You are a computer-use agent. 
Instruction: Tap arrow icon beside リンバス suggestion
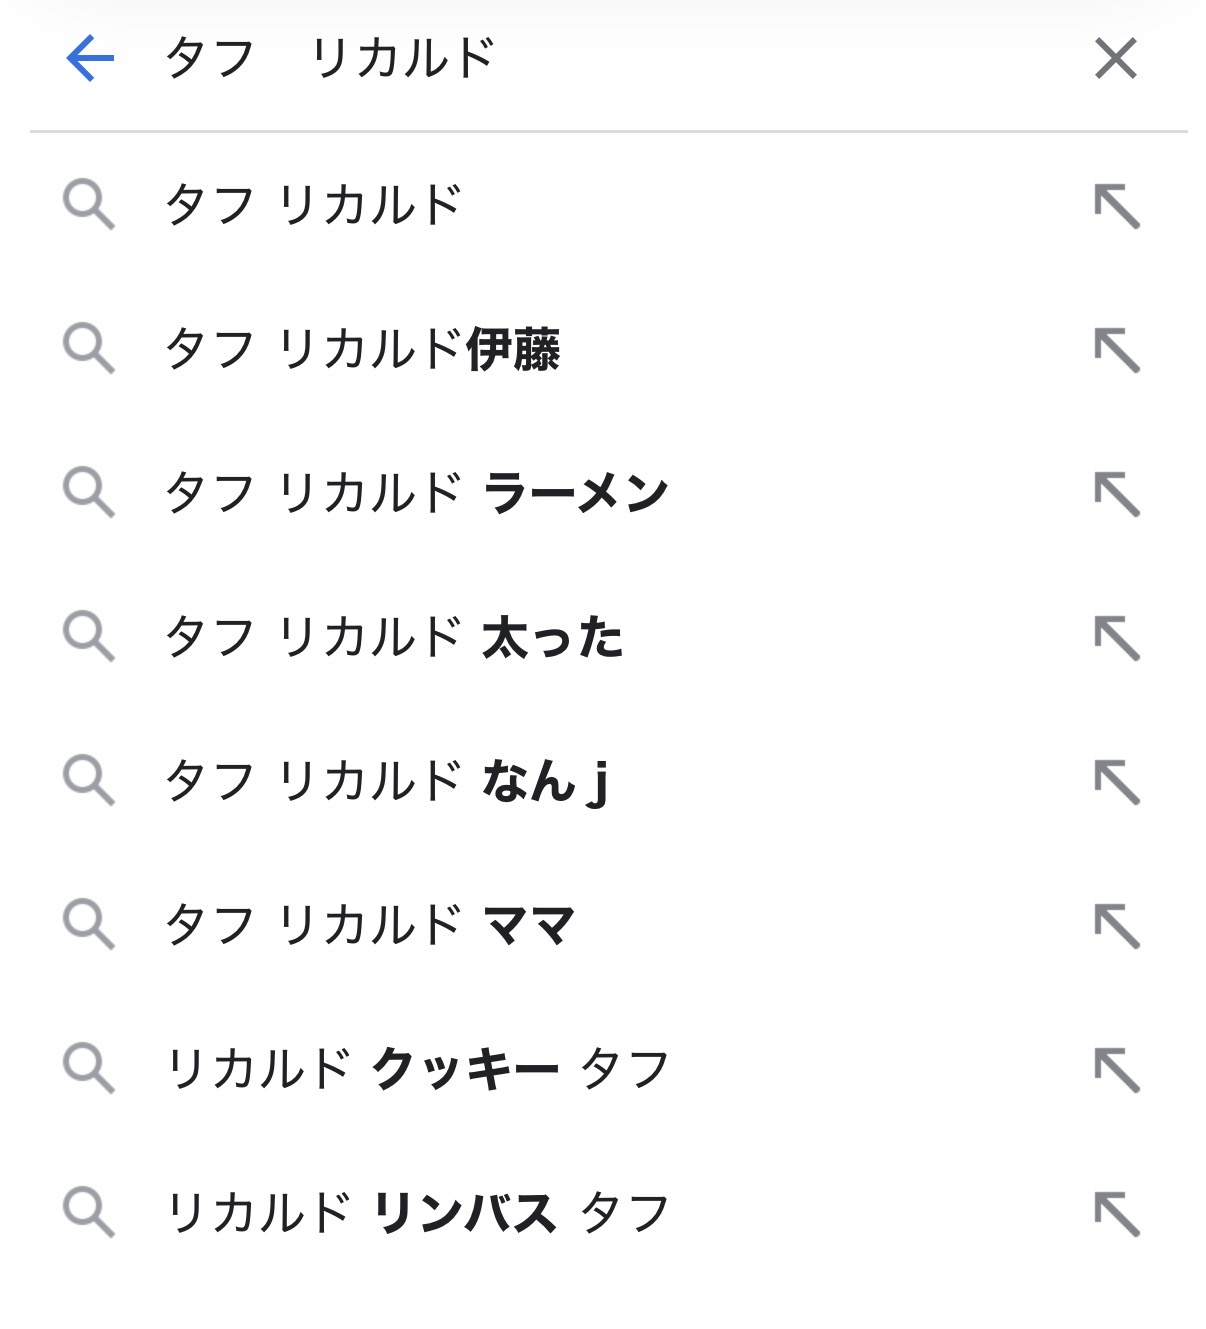click(x=1117, y=1214)
